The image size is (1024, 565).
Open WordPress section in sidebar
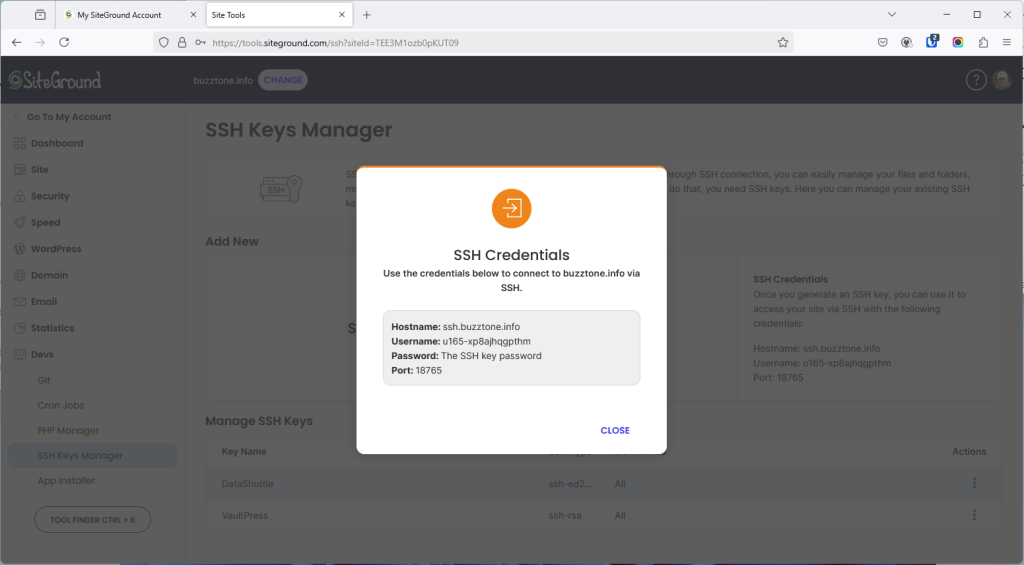(56, 249)
